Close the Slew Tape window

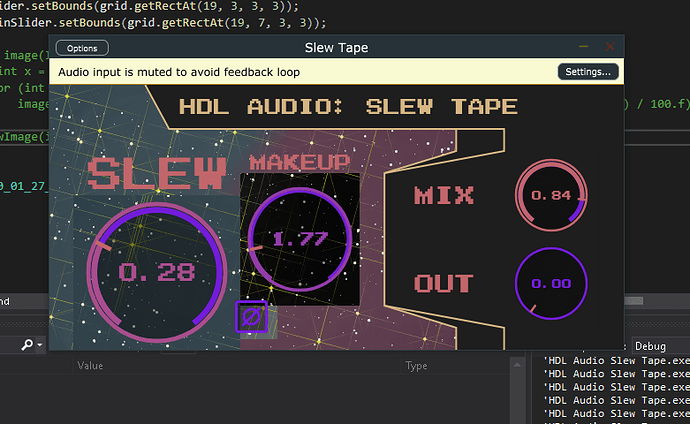click(x=609, y=47)
